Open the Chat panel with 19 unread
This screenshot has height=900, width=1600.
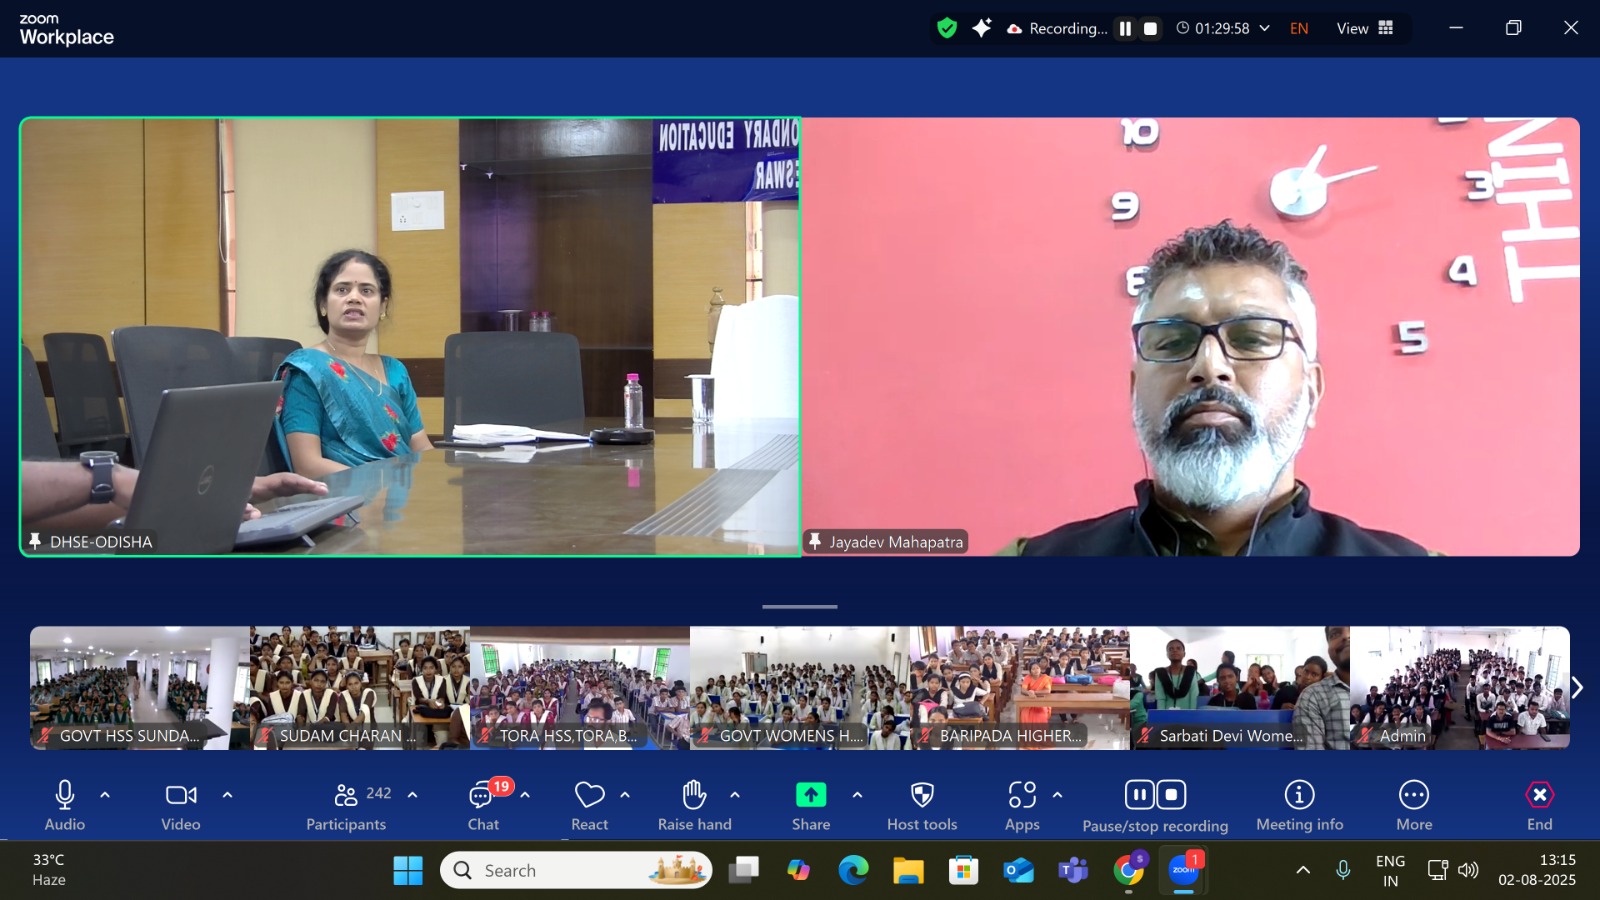pyautogui.click(x=484, y=806)
